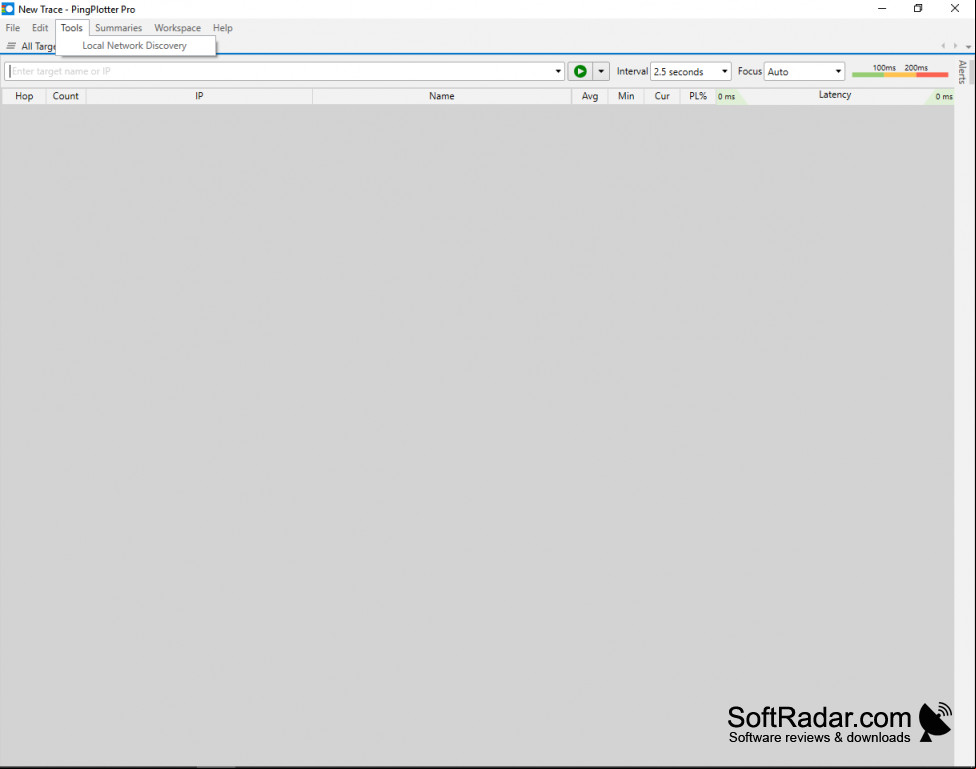Start the trace with the green play button

tap(580, 72)
